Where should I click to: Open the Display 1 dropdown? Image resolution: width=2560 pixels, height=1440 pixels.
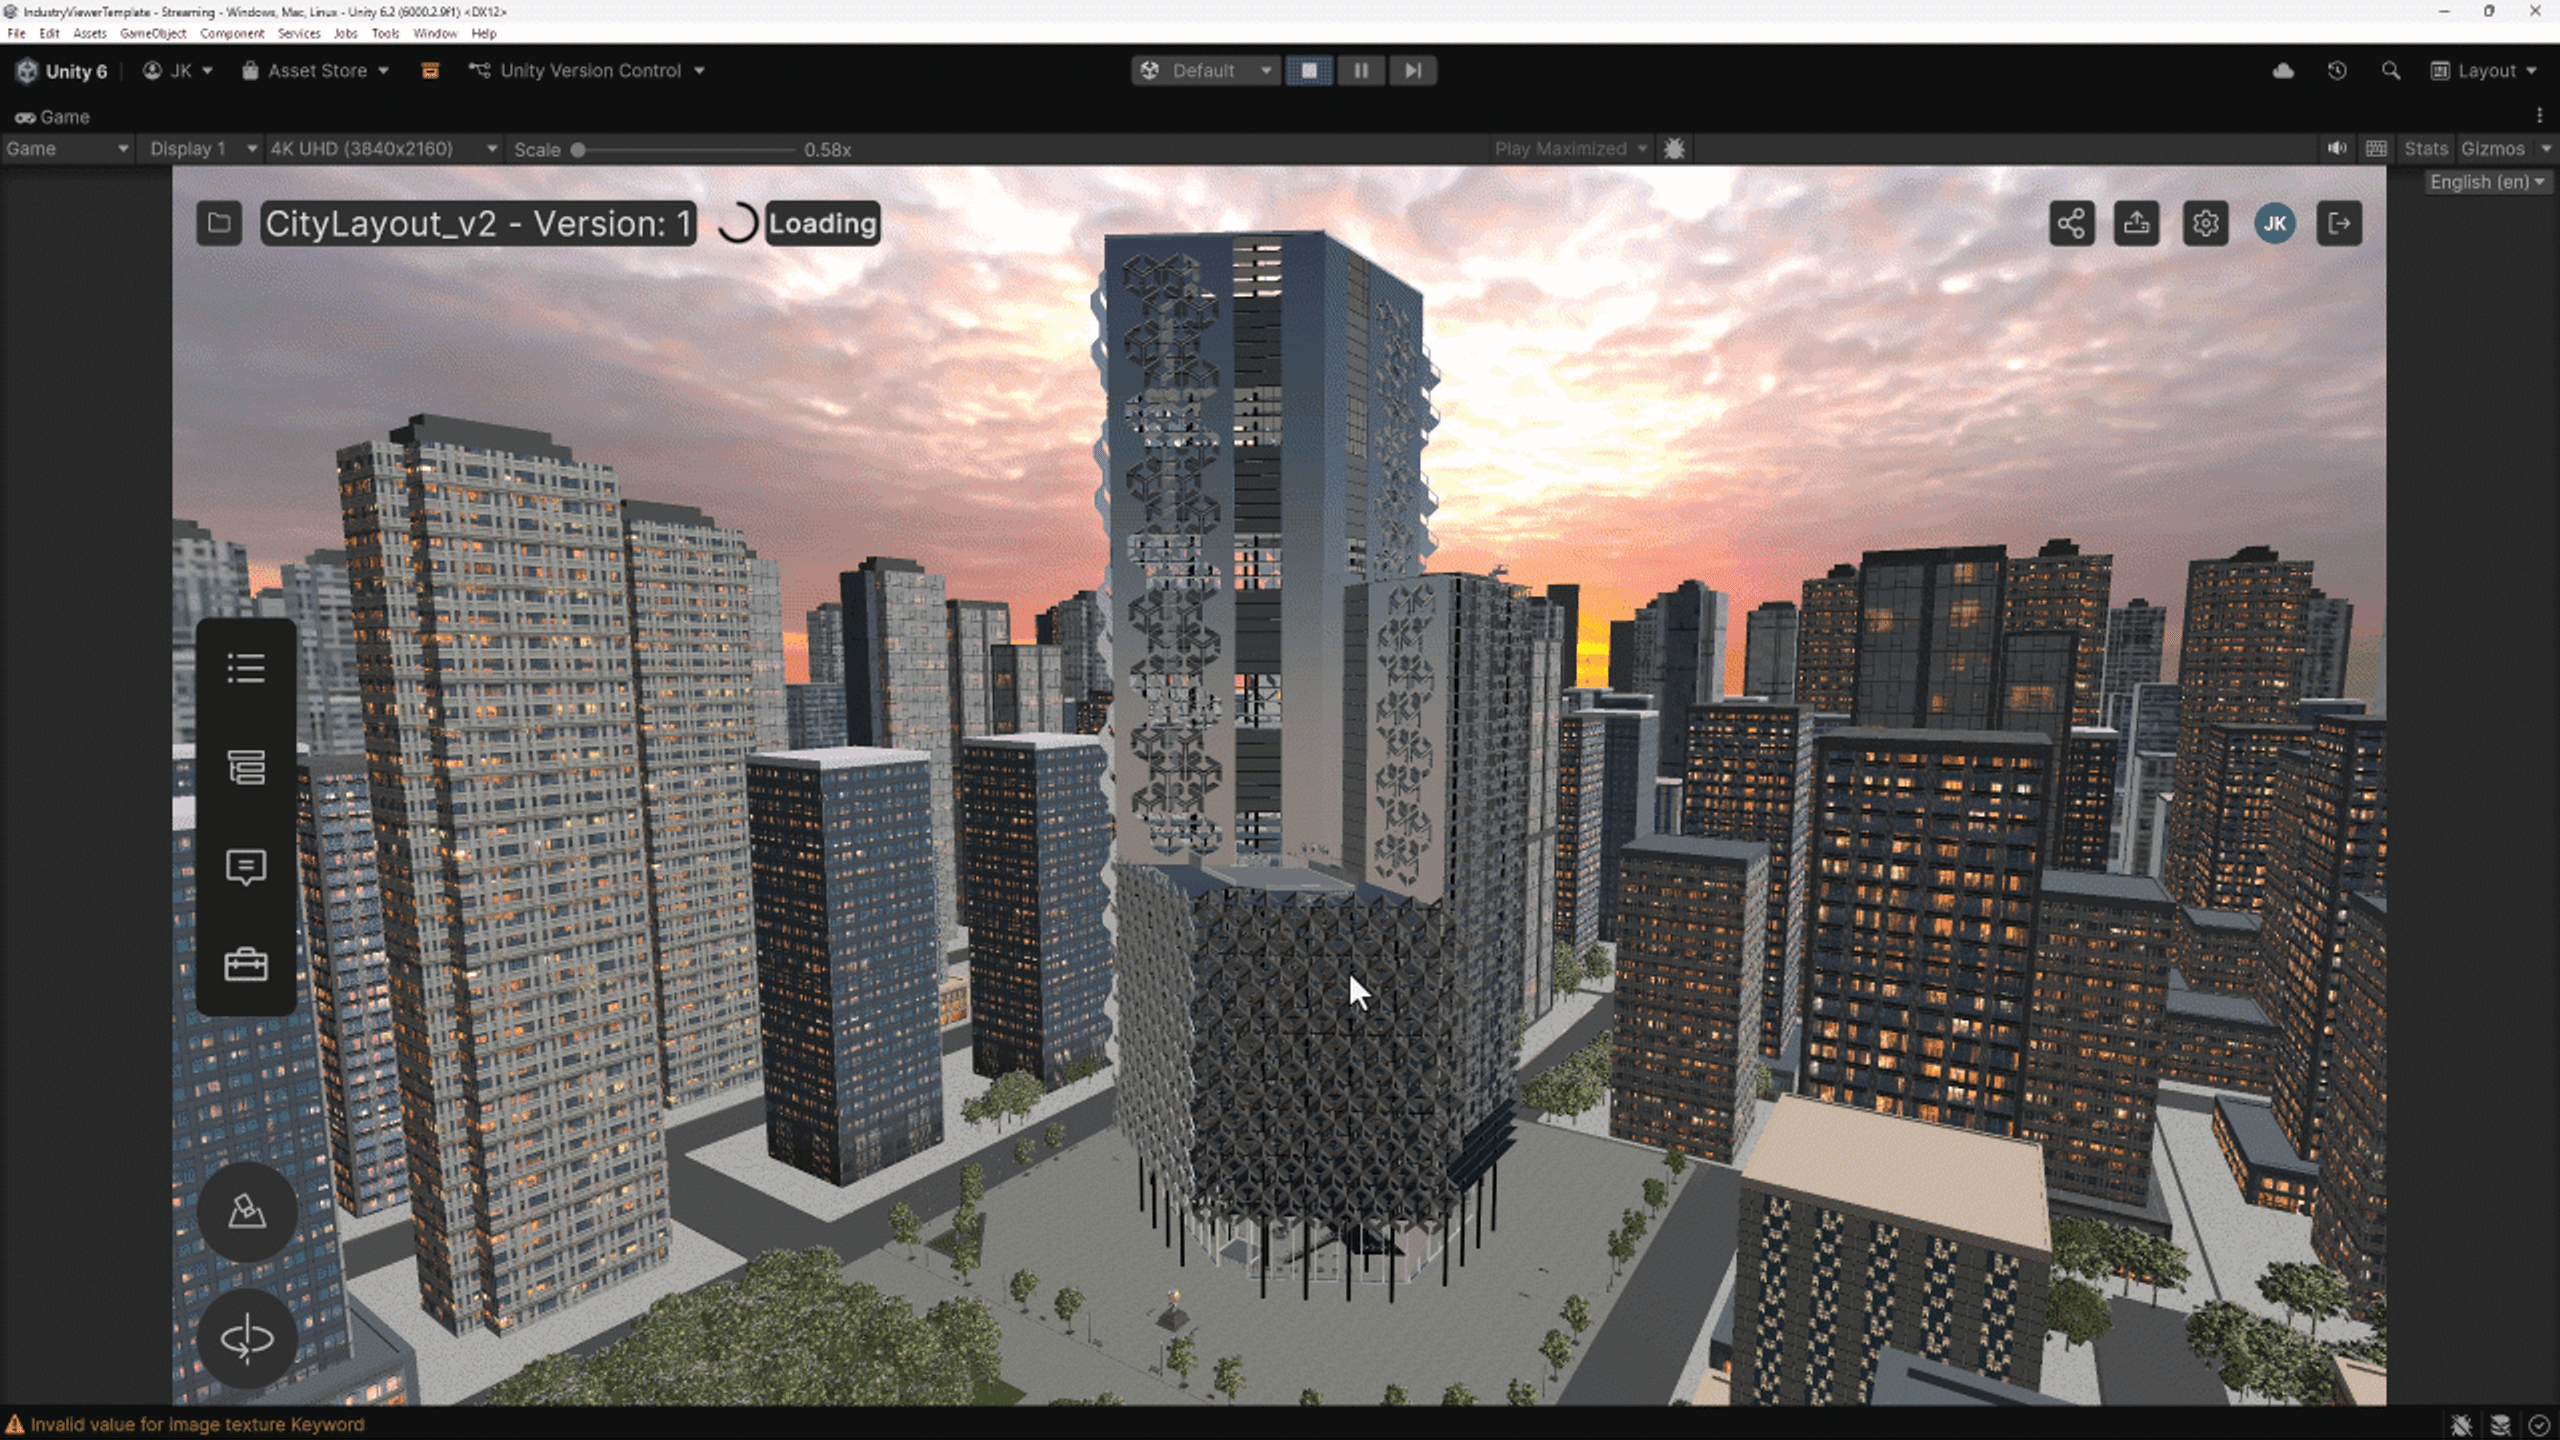[202, 149]
